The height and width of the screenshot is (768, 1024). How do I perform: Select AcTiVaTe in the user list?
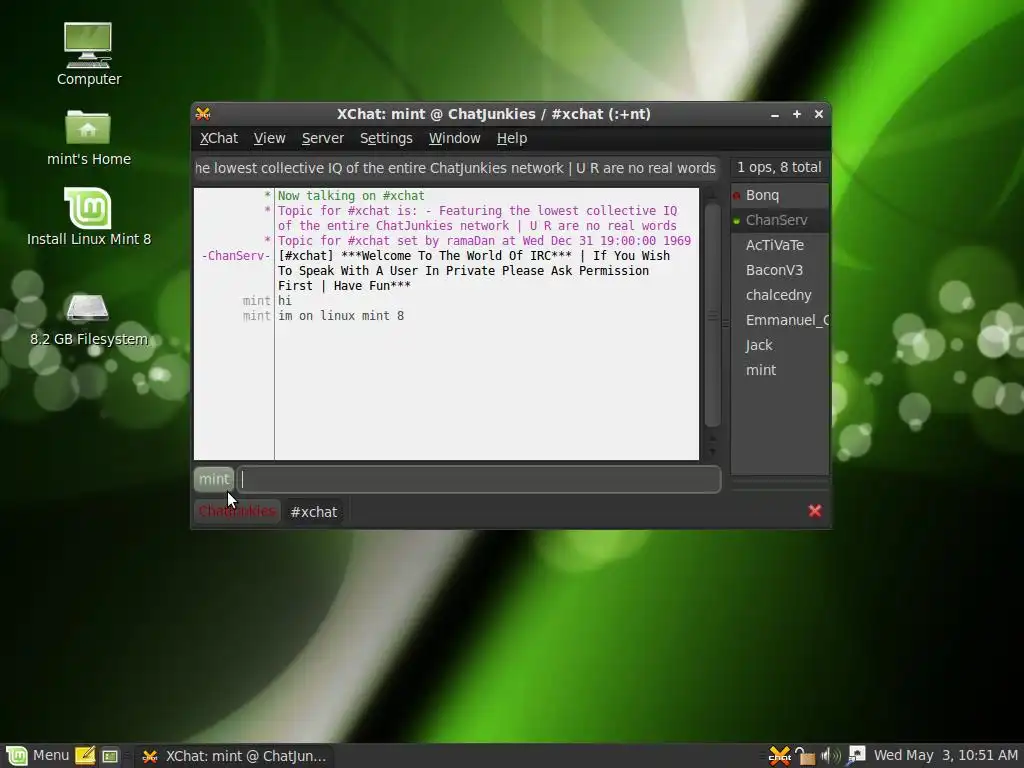[780, 245]
